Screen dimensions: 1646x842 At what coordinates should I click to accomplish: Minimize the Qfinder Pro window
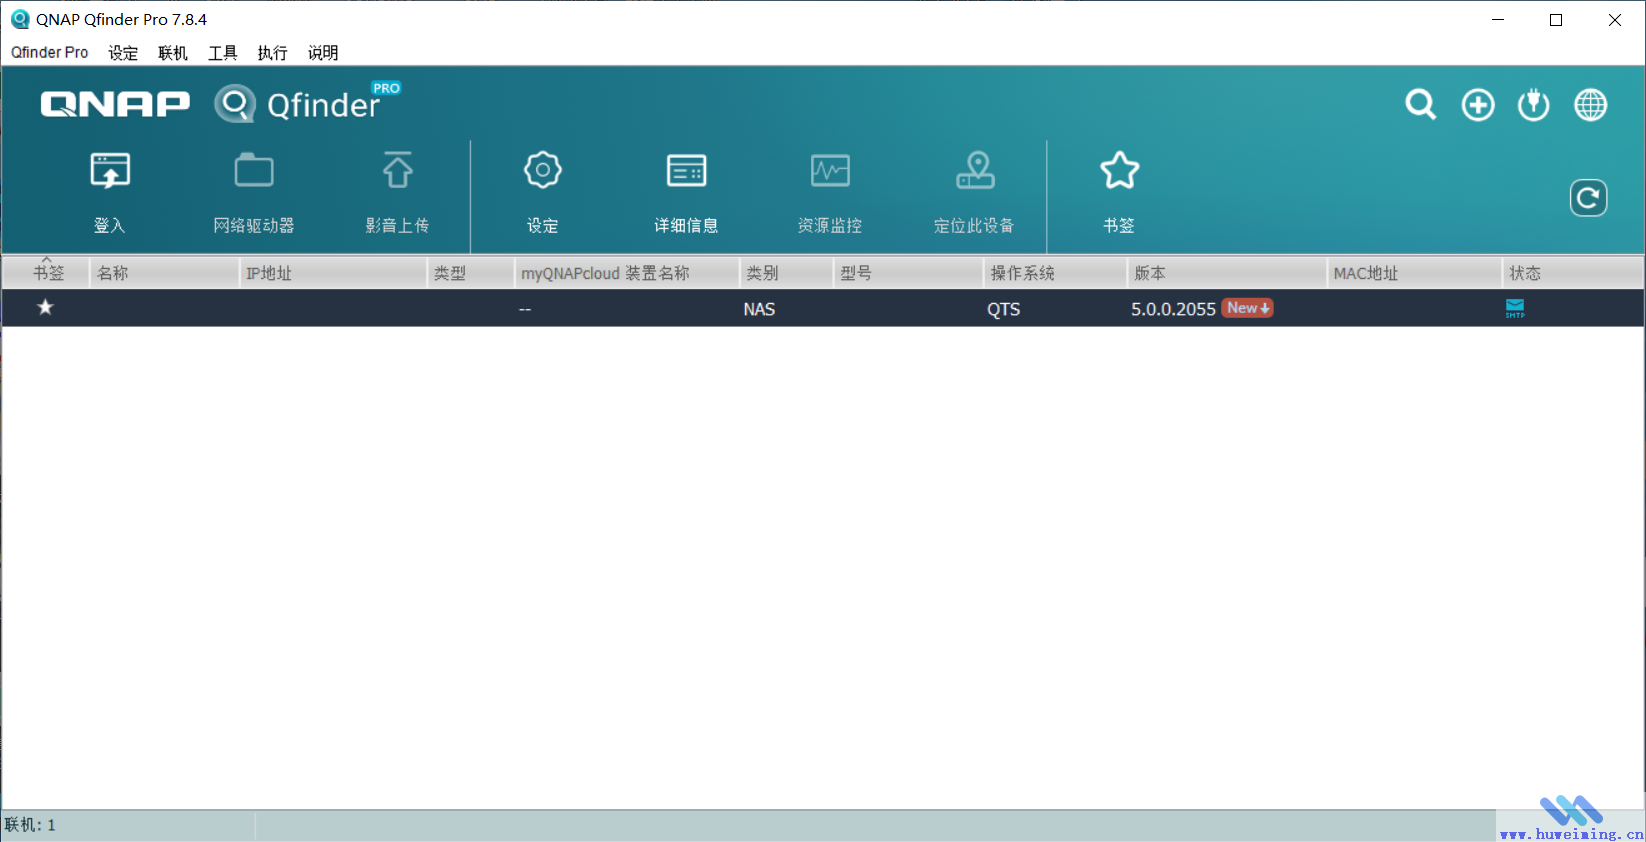1498,19
